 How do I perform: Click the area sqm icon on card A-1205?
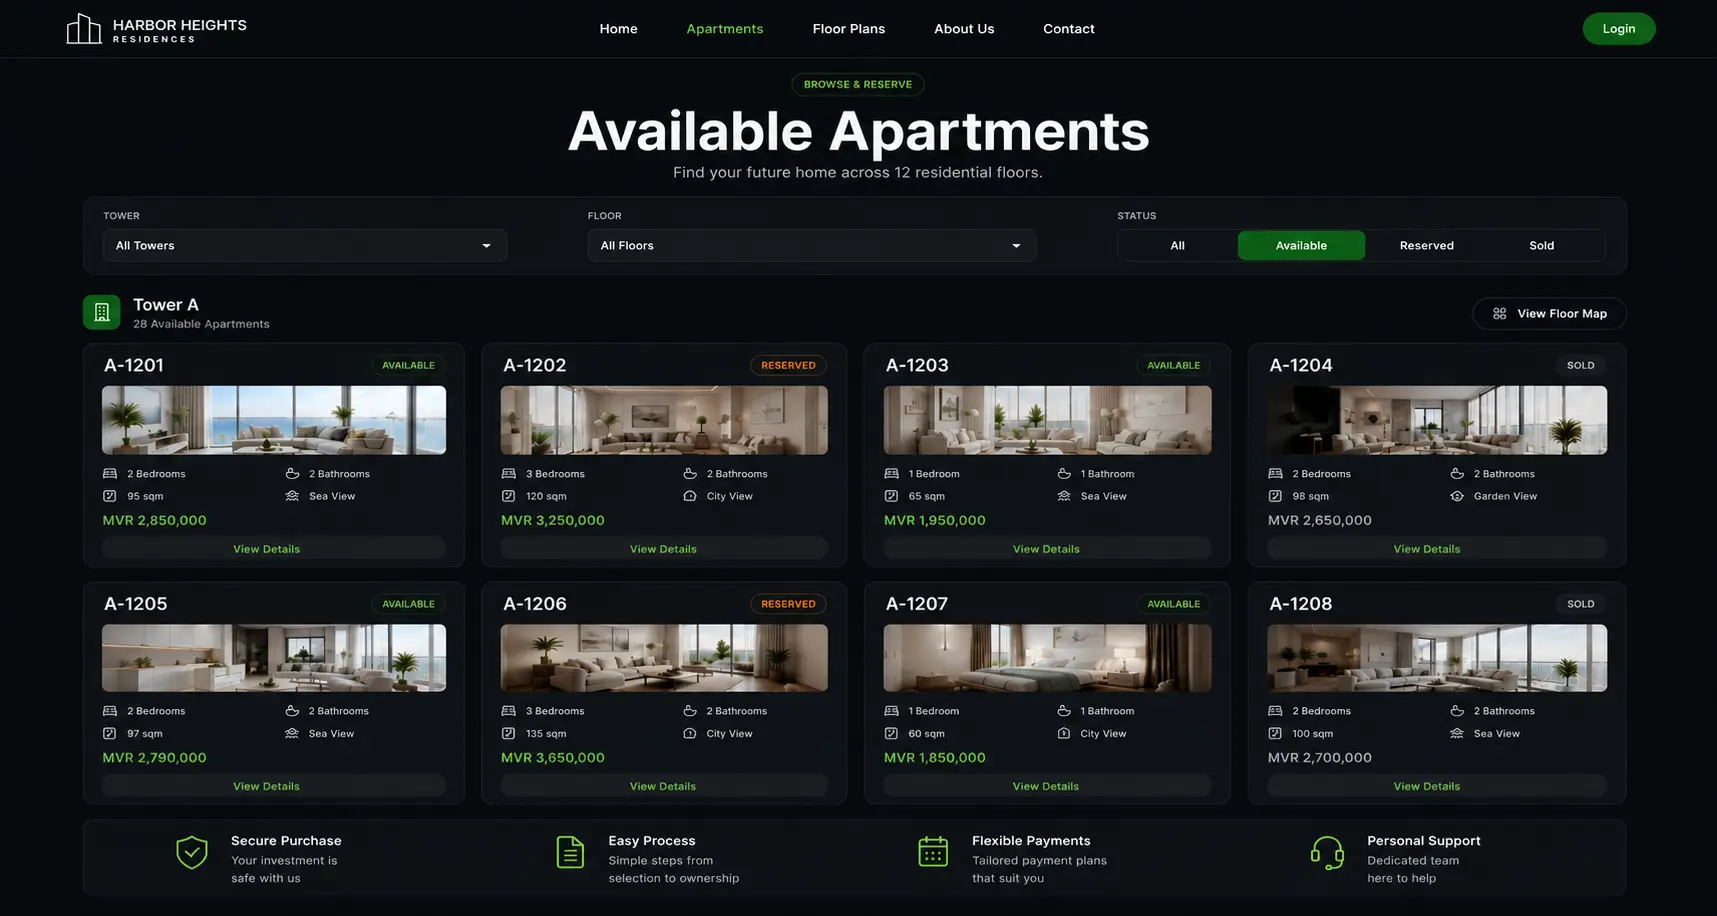pos(110,734)
